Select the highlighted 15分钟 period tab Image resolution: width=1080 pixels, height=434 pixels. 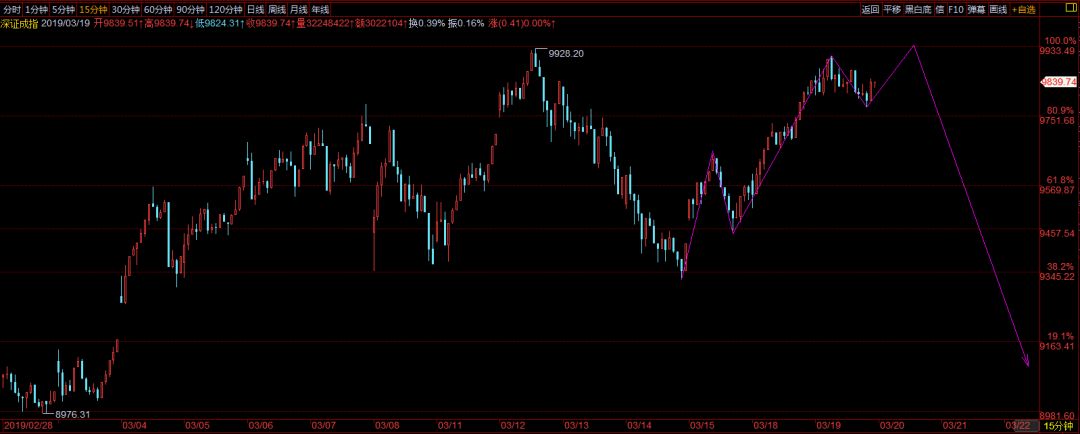(x=93, y=10)
